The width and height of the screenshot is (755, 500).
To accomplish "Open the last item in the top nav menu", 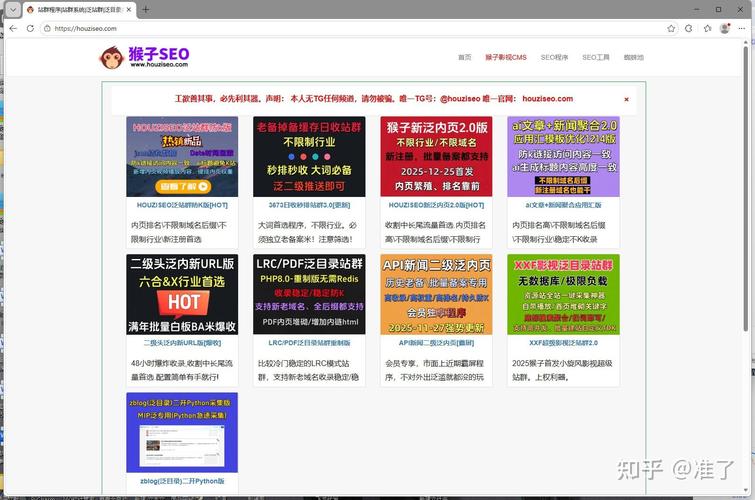I will click(x=633, y=57).
